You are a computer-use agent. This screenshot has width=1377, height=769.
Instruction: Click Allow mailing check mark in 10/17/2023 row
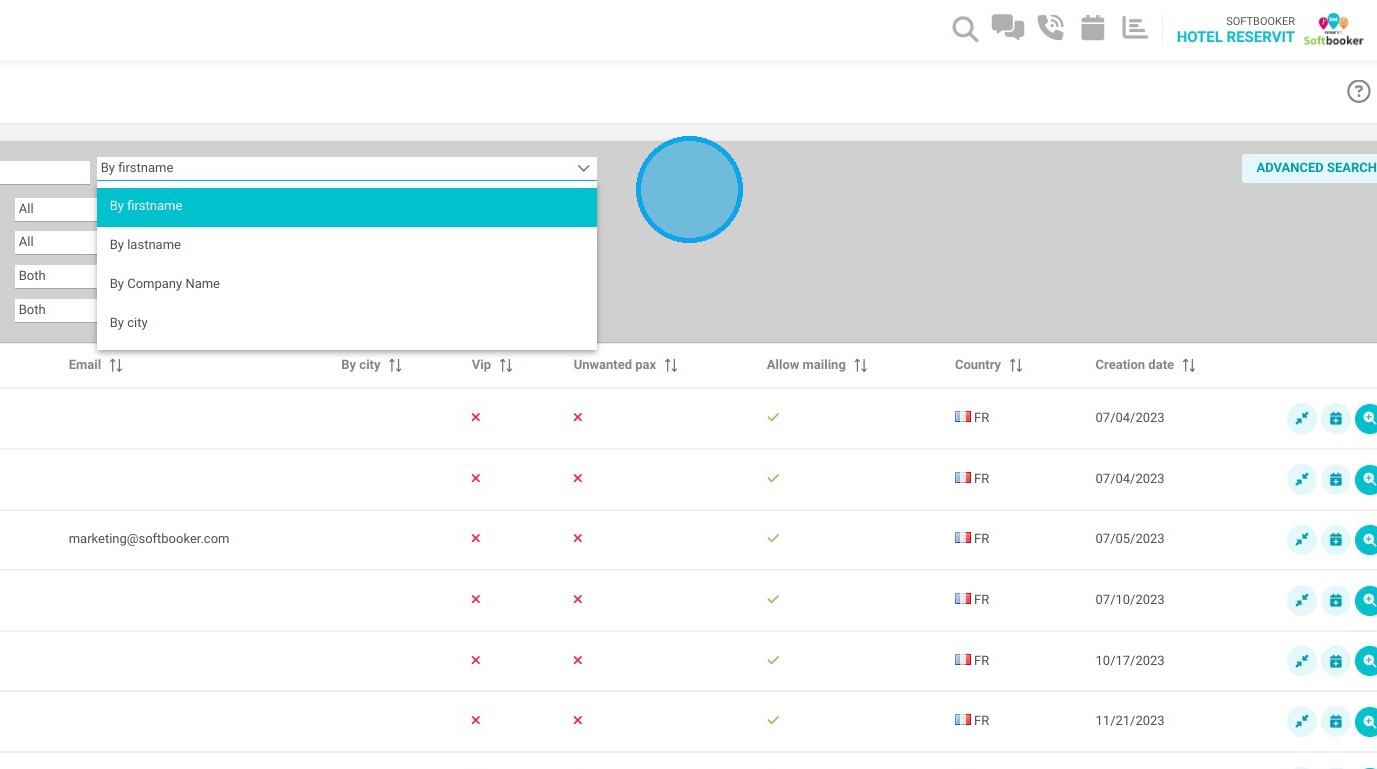click(773, 660)
